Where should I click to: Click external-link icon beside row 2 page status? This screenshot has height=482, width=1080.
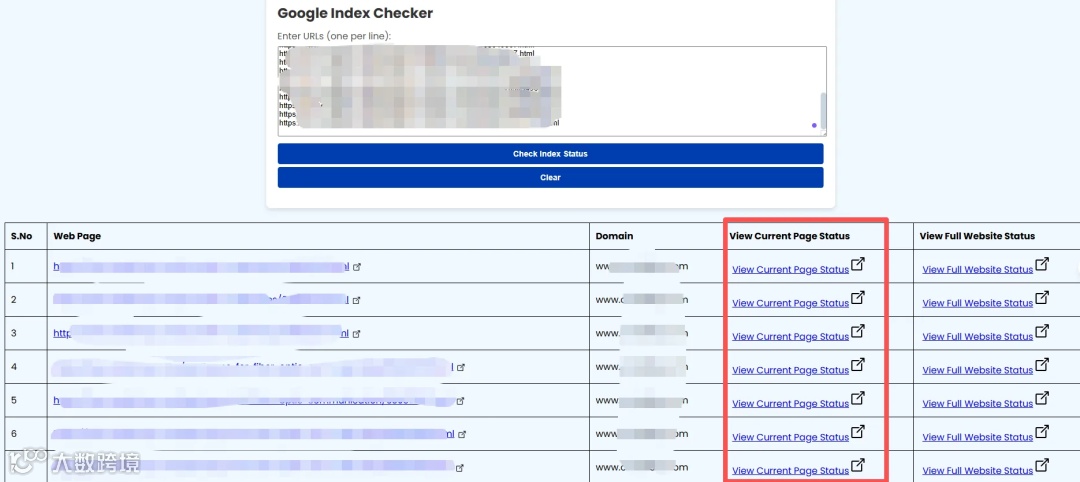click(x=858, y=297)
